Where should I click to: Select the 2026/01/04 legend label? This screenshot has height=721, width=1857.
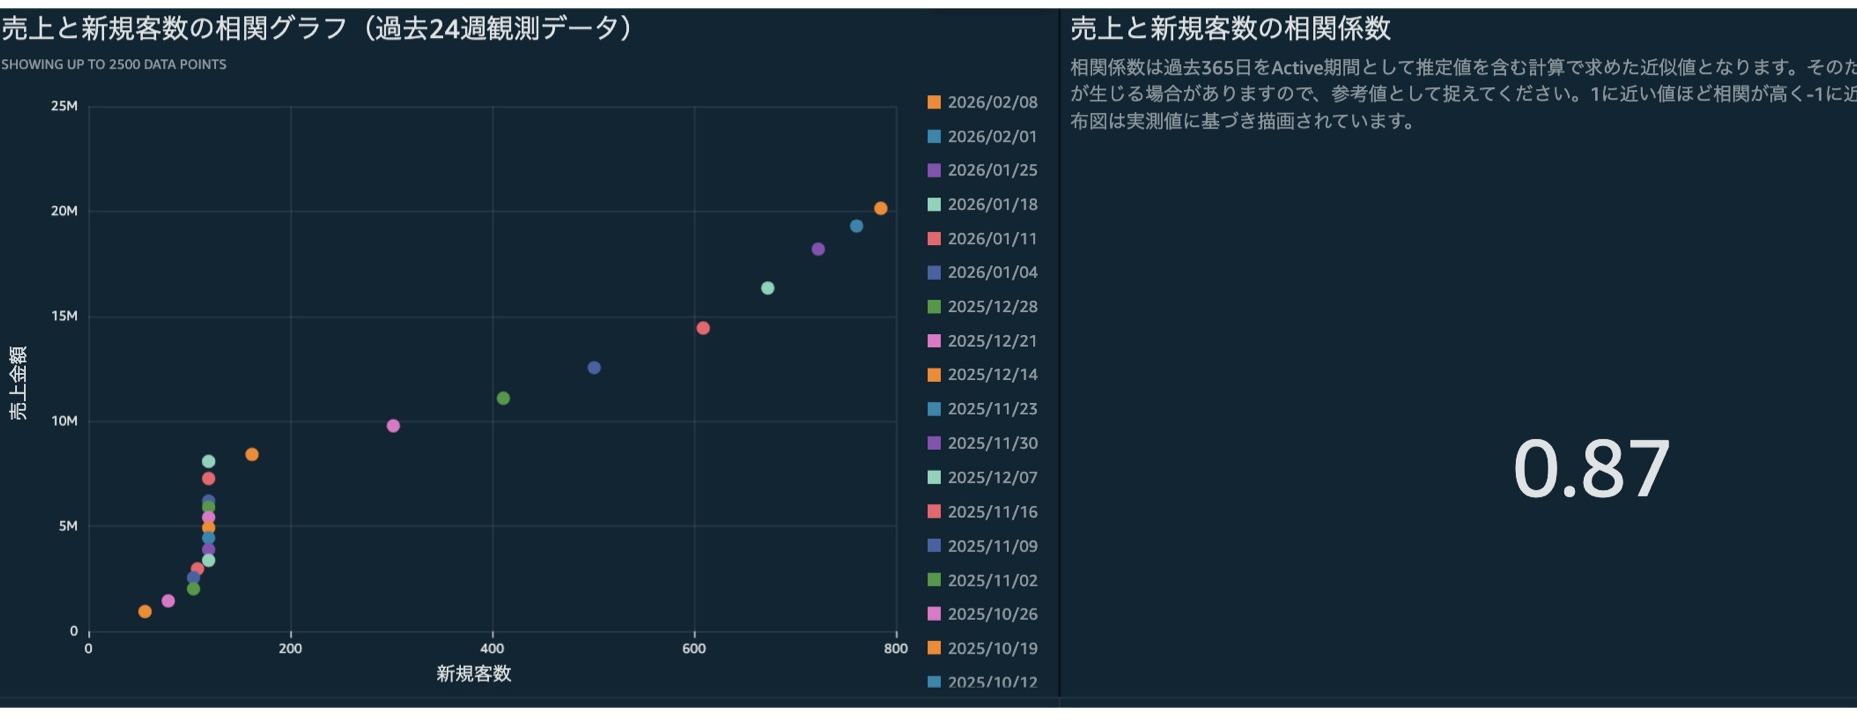tap(992, 272)
